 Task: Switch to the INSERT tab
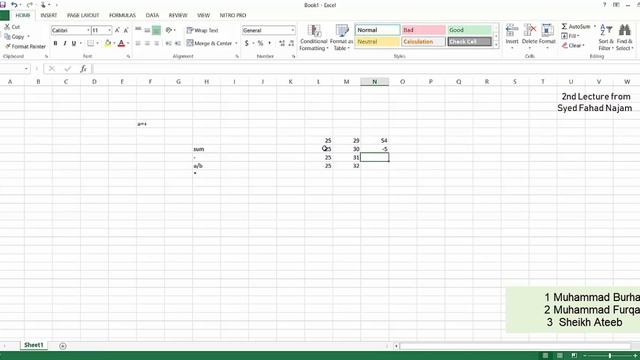coord(49,15)
